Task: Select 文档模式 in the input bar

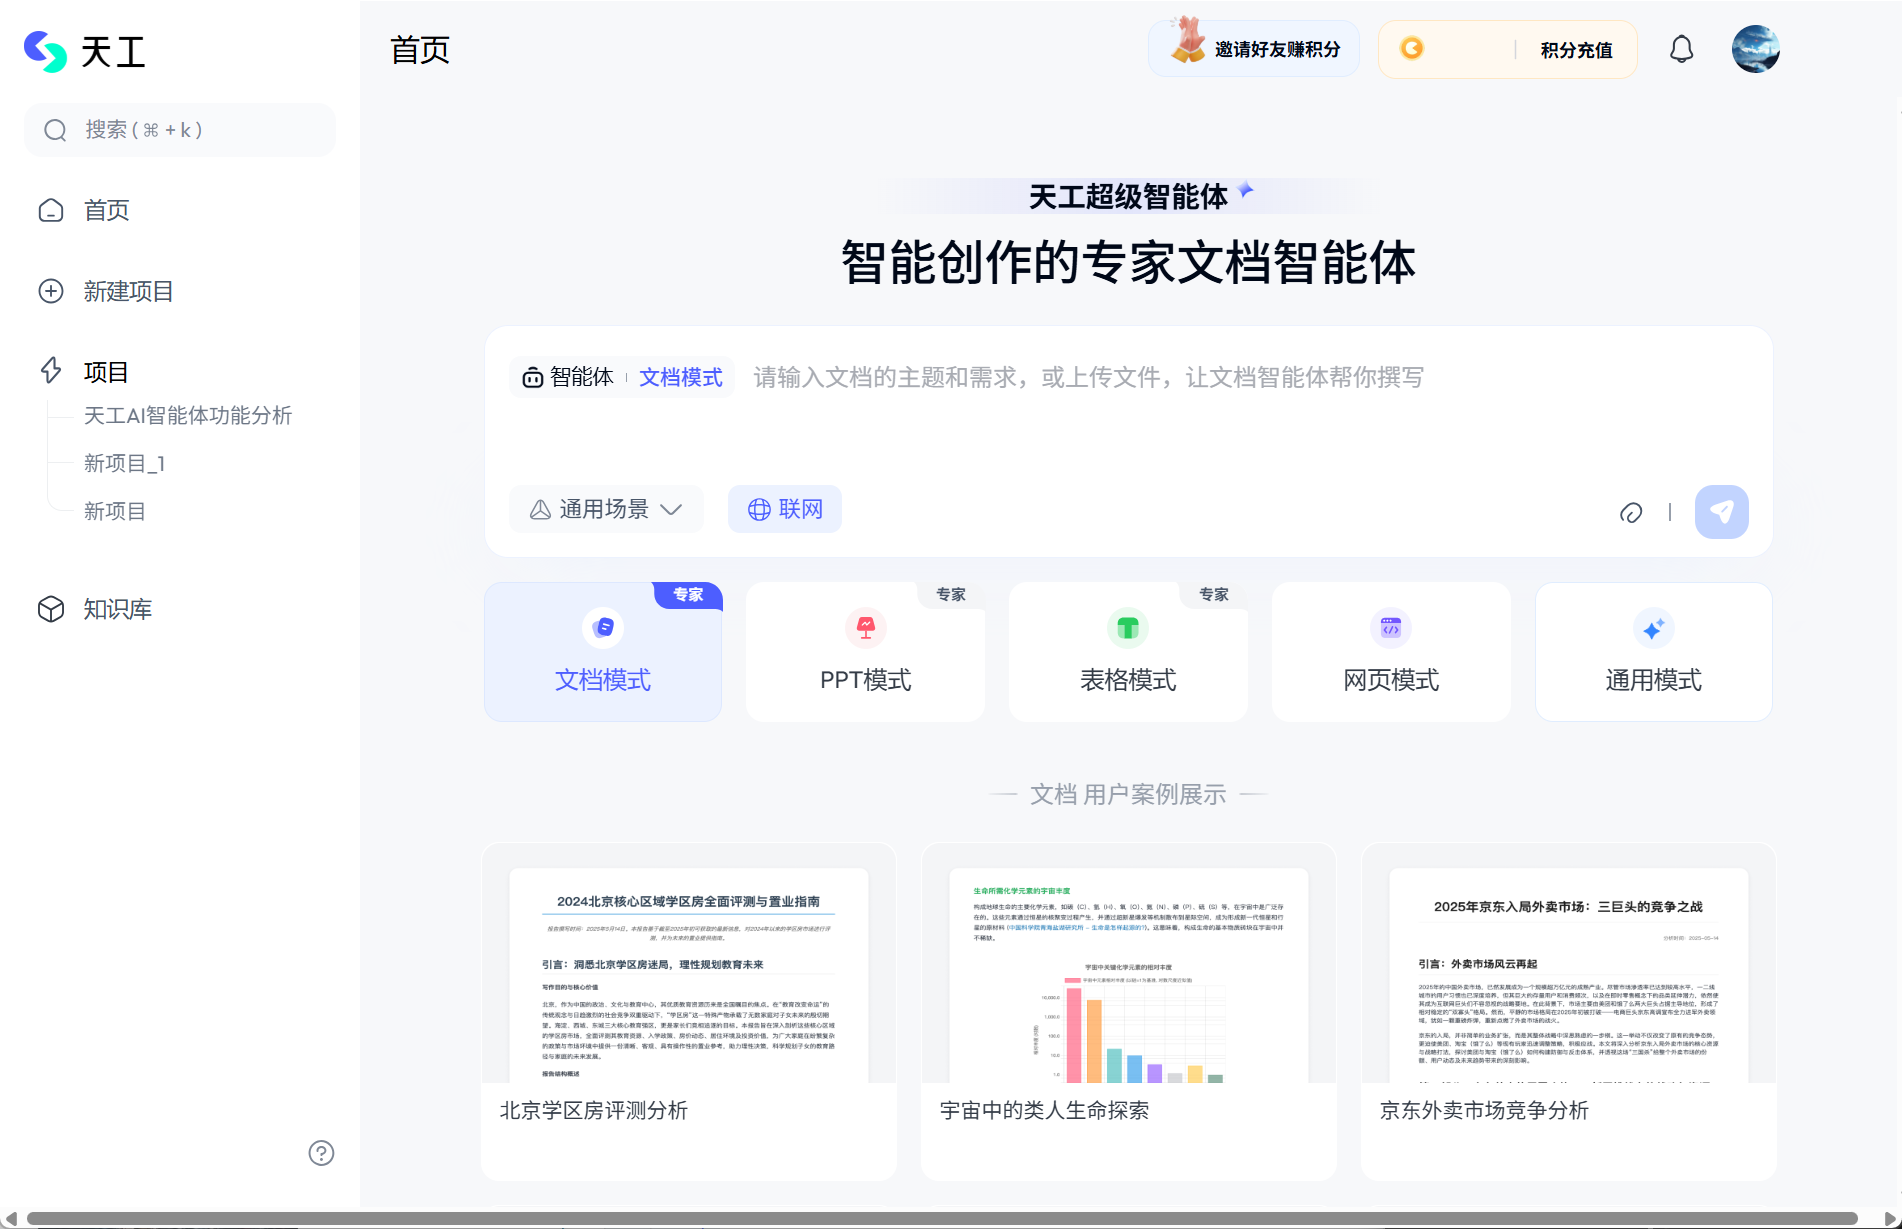Action: pos(680,377)
